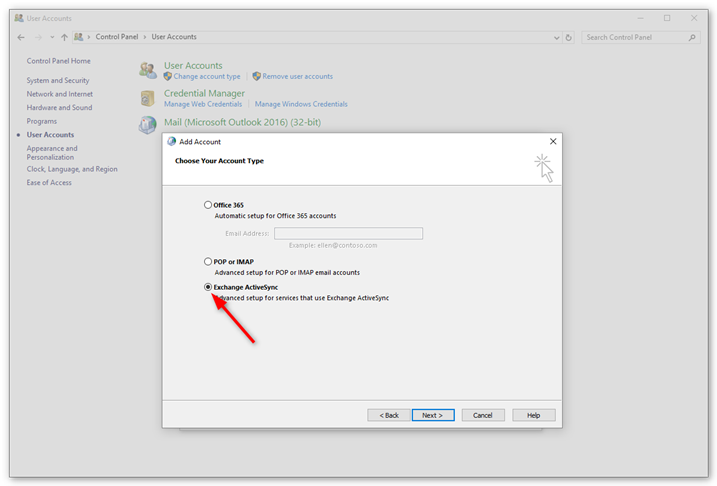Maximize the User Accounts window
The width and height of the screenshot is (717, 486).
667,18
